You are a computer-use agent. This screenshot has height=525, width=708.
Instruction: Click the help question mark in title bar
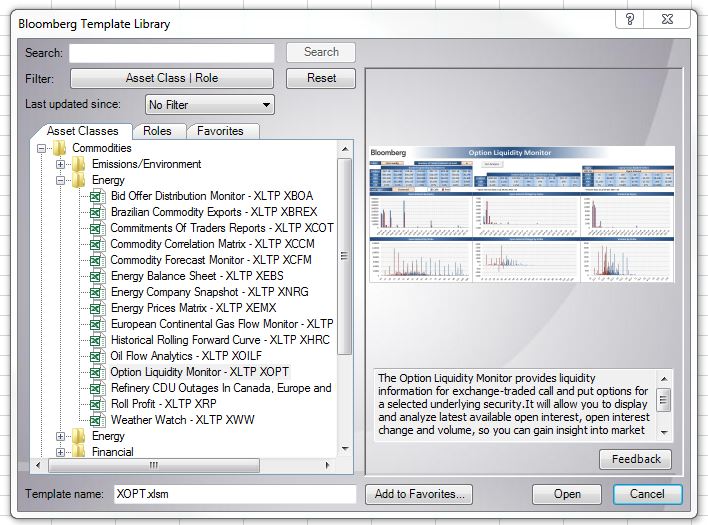click(x=630, y=20)
